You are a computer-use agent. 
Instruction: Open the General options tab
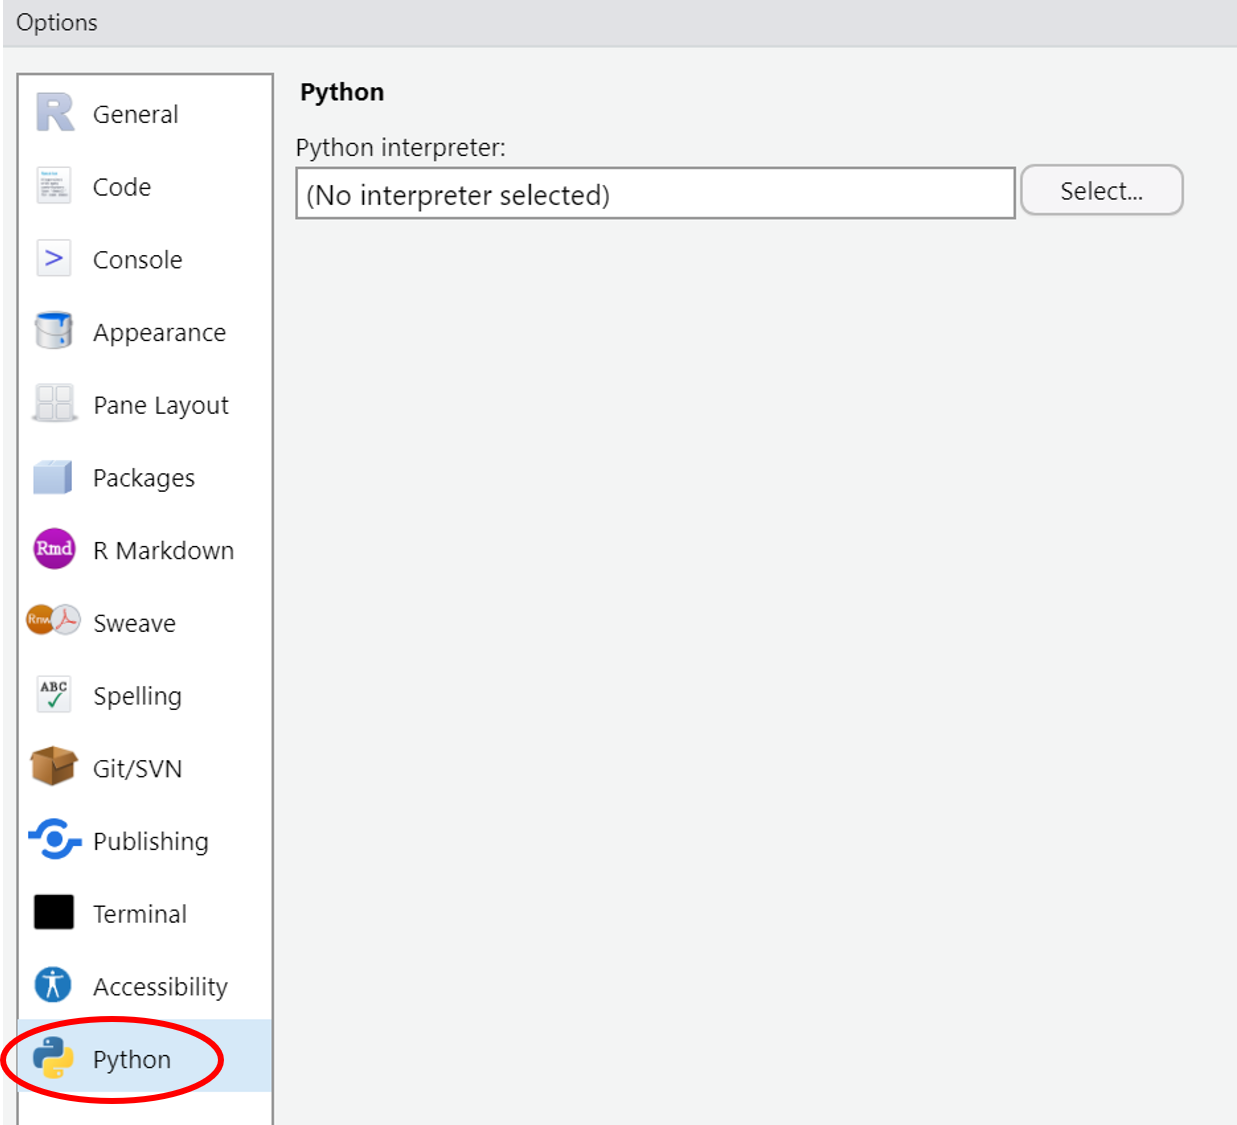click(145, 114)
